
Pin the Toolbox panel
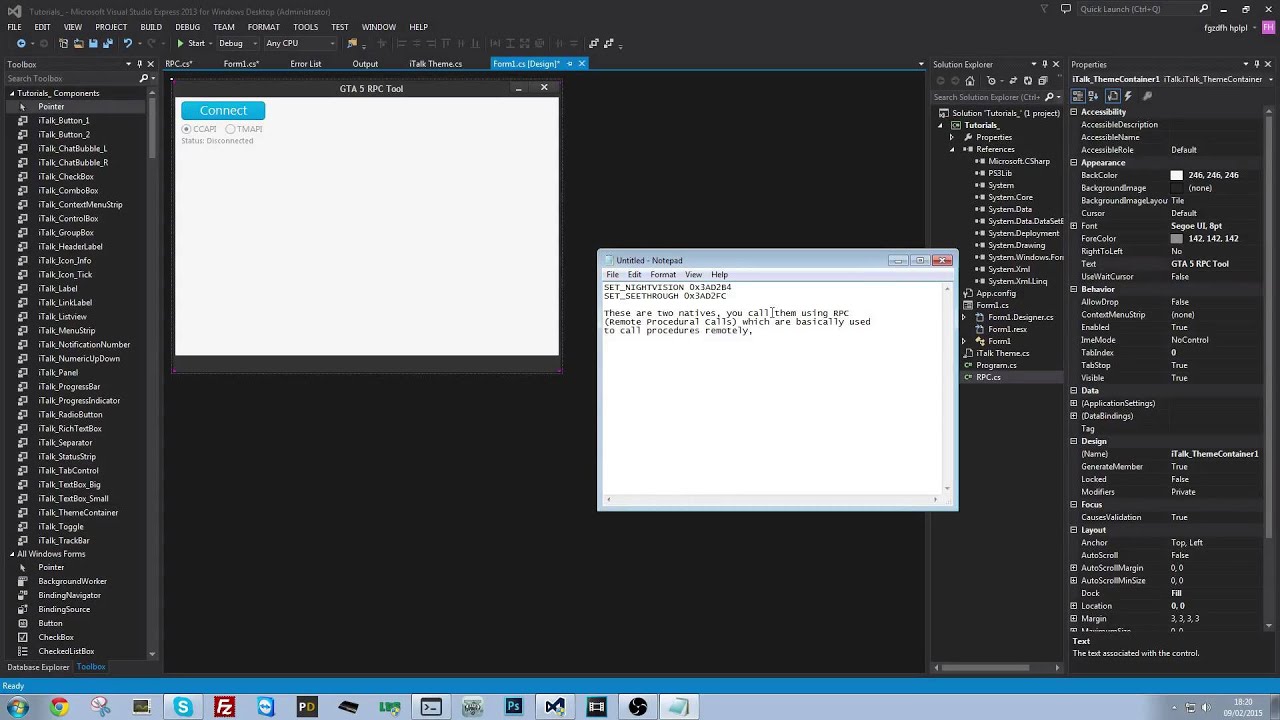(140, 64)
